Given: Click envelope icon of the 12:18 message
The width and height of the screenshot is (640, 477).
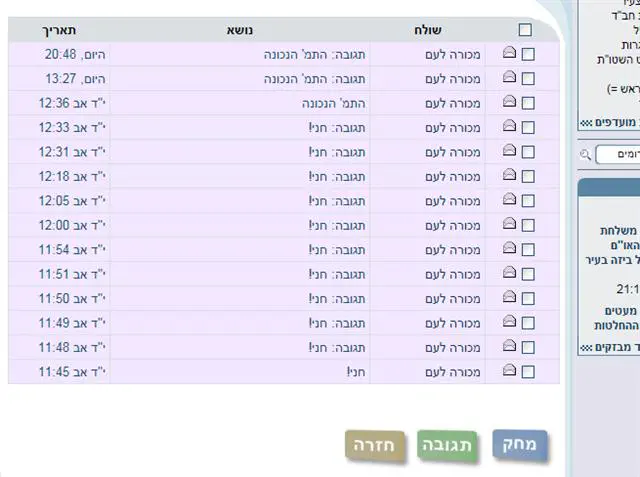Looking at the screenshot, I should [x=509, y=175].
